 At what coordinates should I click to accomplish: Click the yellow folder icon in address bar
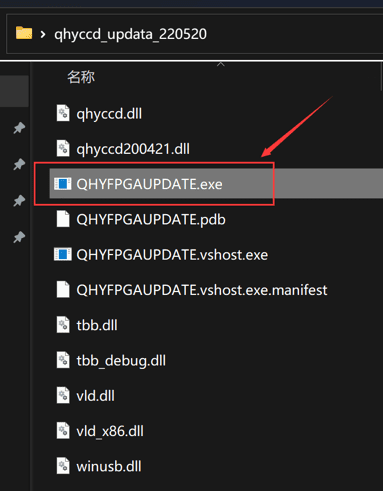24,33
